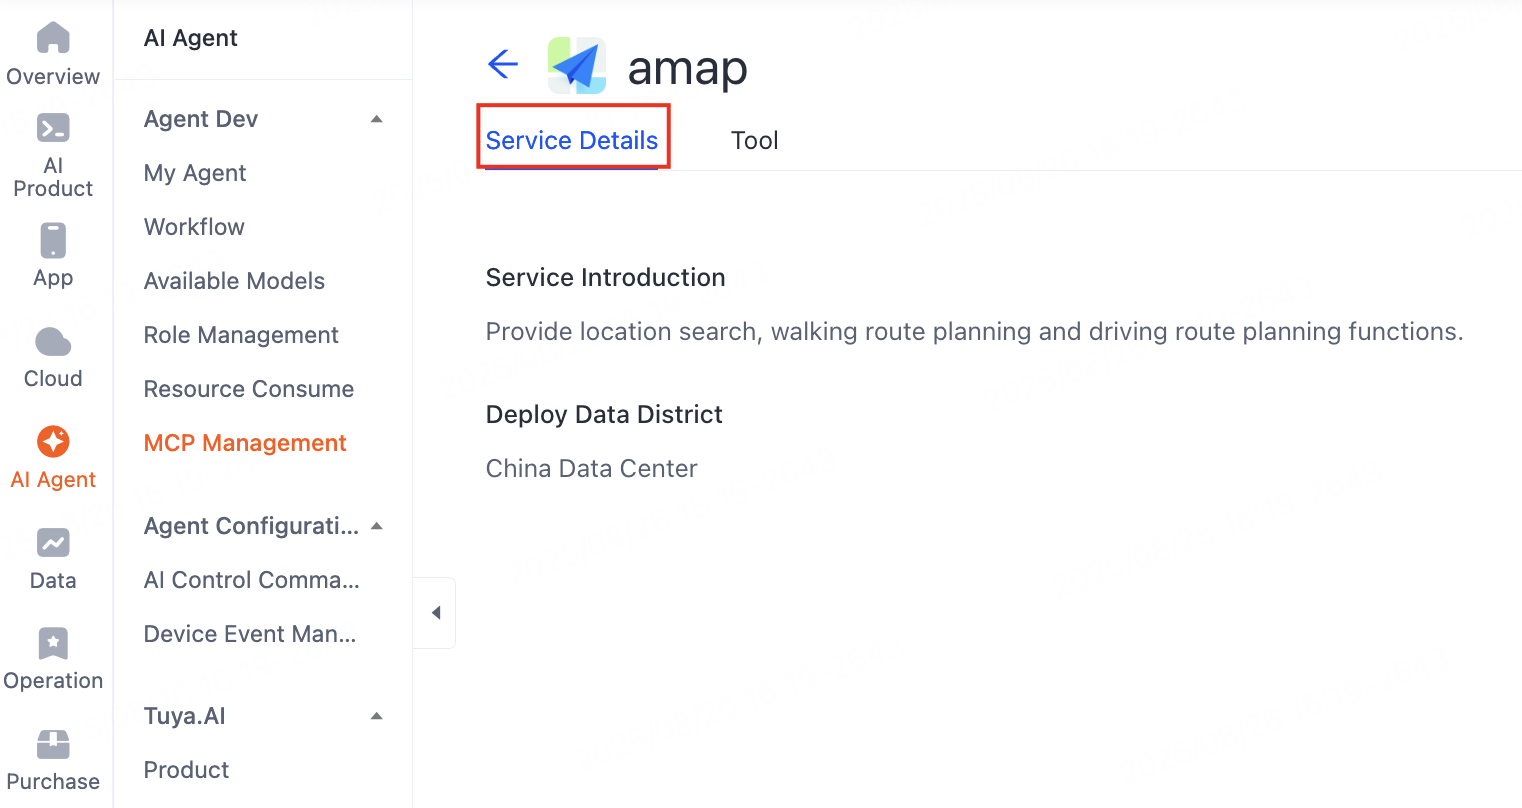The image size is (1522, 808).
Task: Select MCP Management menu item
Action: point(245,443)
